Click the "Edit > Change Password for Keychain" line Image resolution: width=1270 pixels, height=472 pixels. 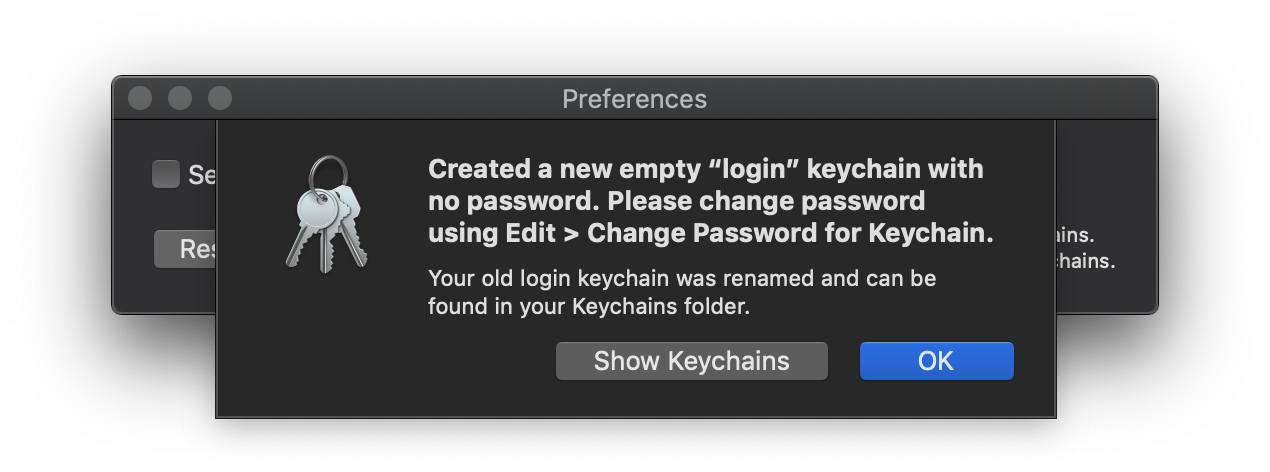[x=711, y=233]
